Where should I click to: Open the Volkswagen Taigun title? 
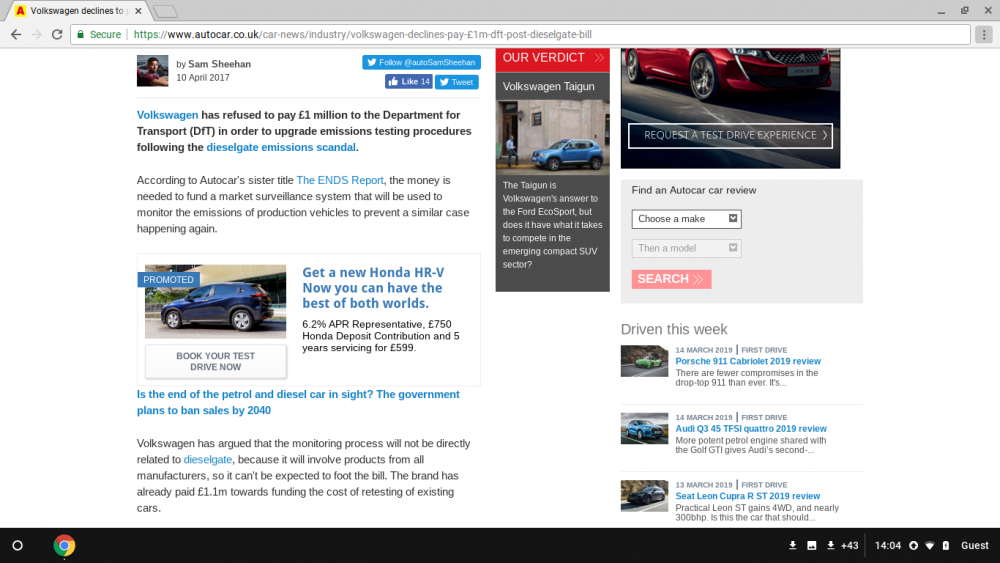(548, 87)
